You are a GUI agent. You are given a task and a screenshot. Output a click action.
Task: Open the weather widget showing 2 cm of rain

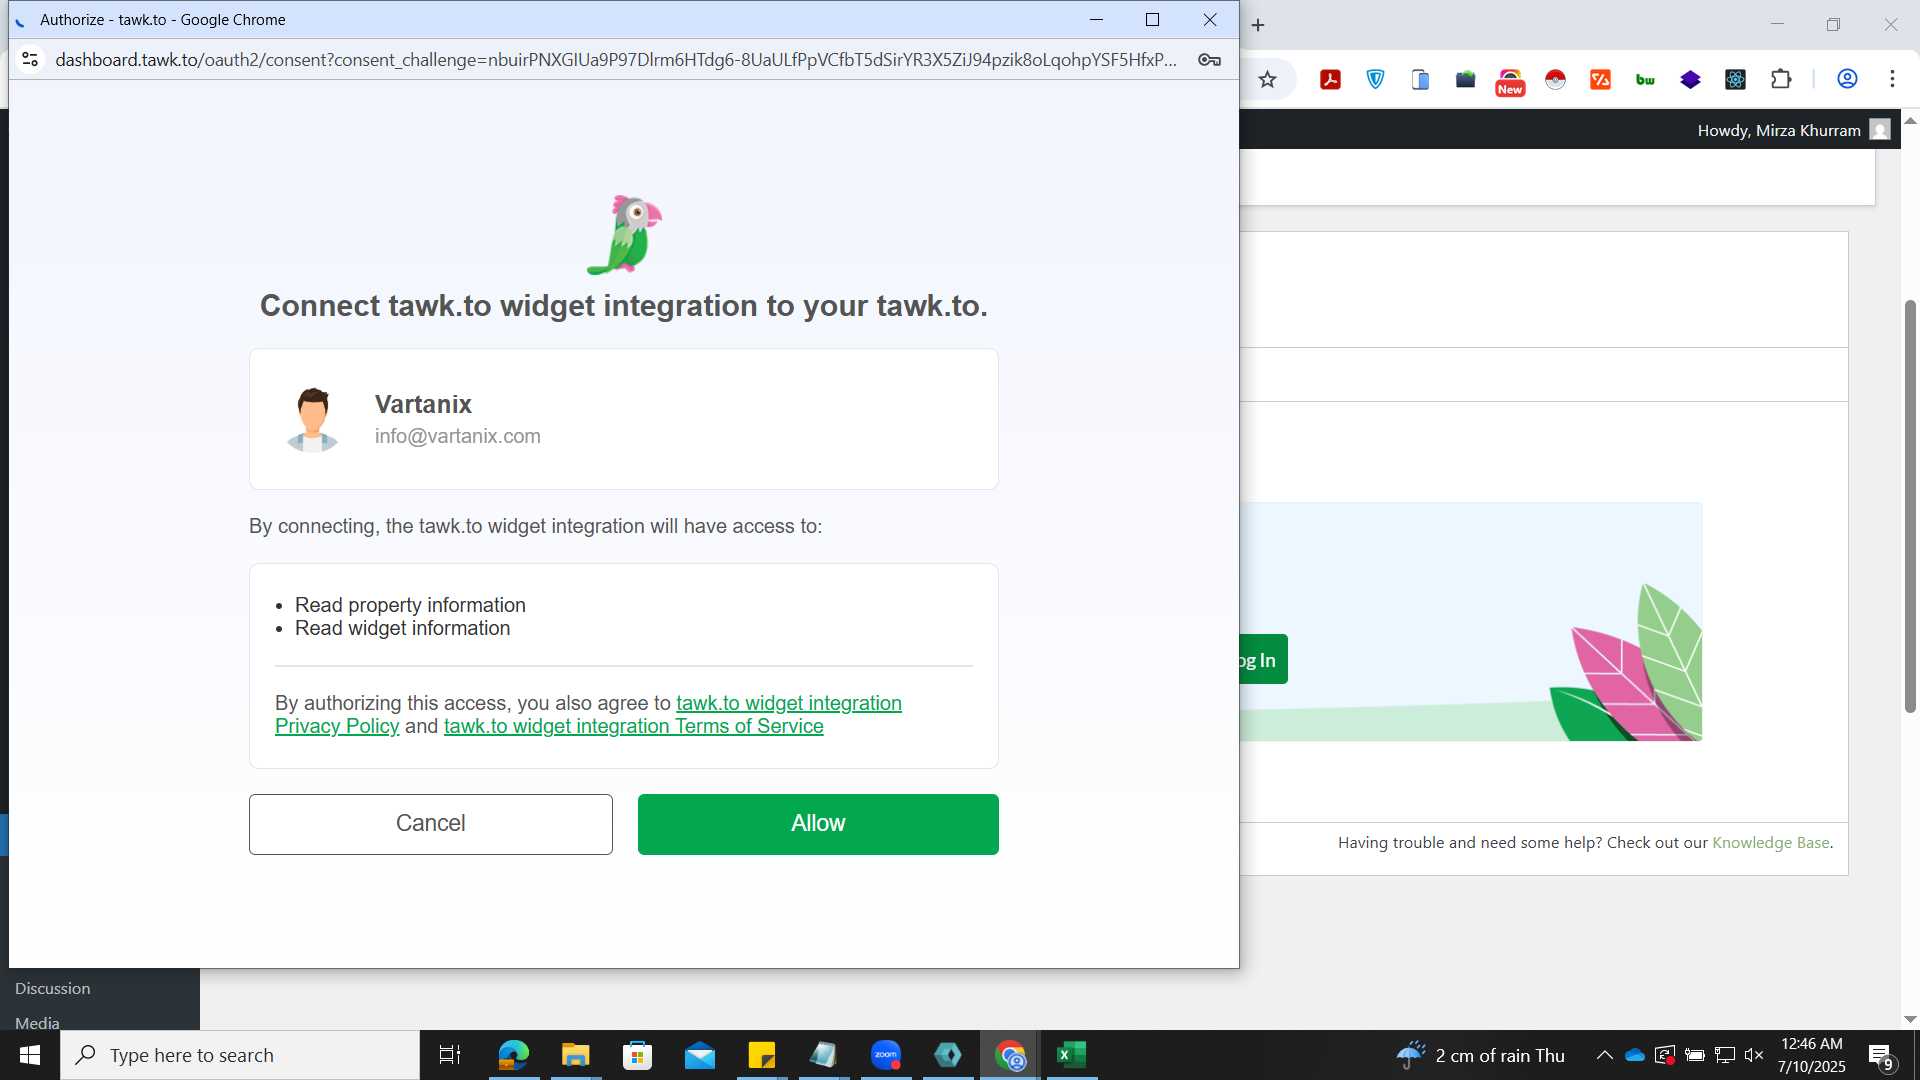[1480, 1055]
